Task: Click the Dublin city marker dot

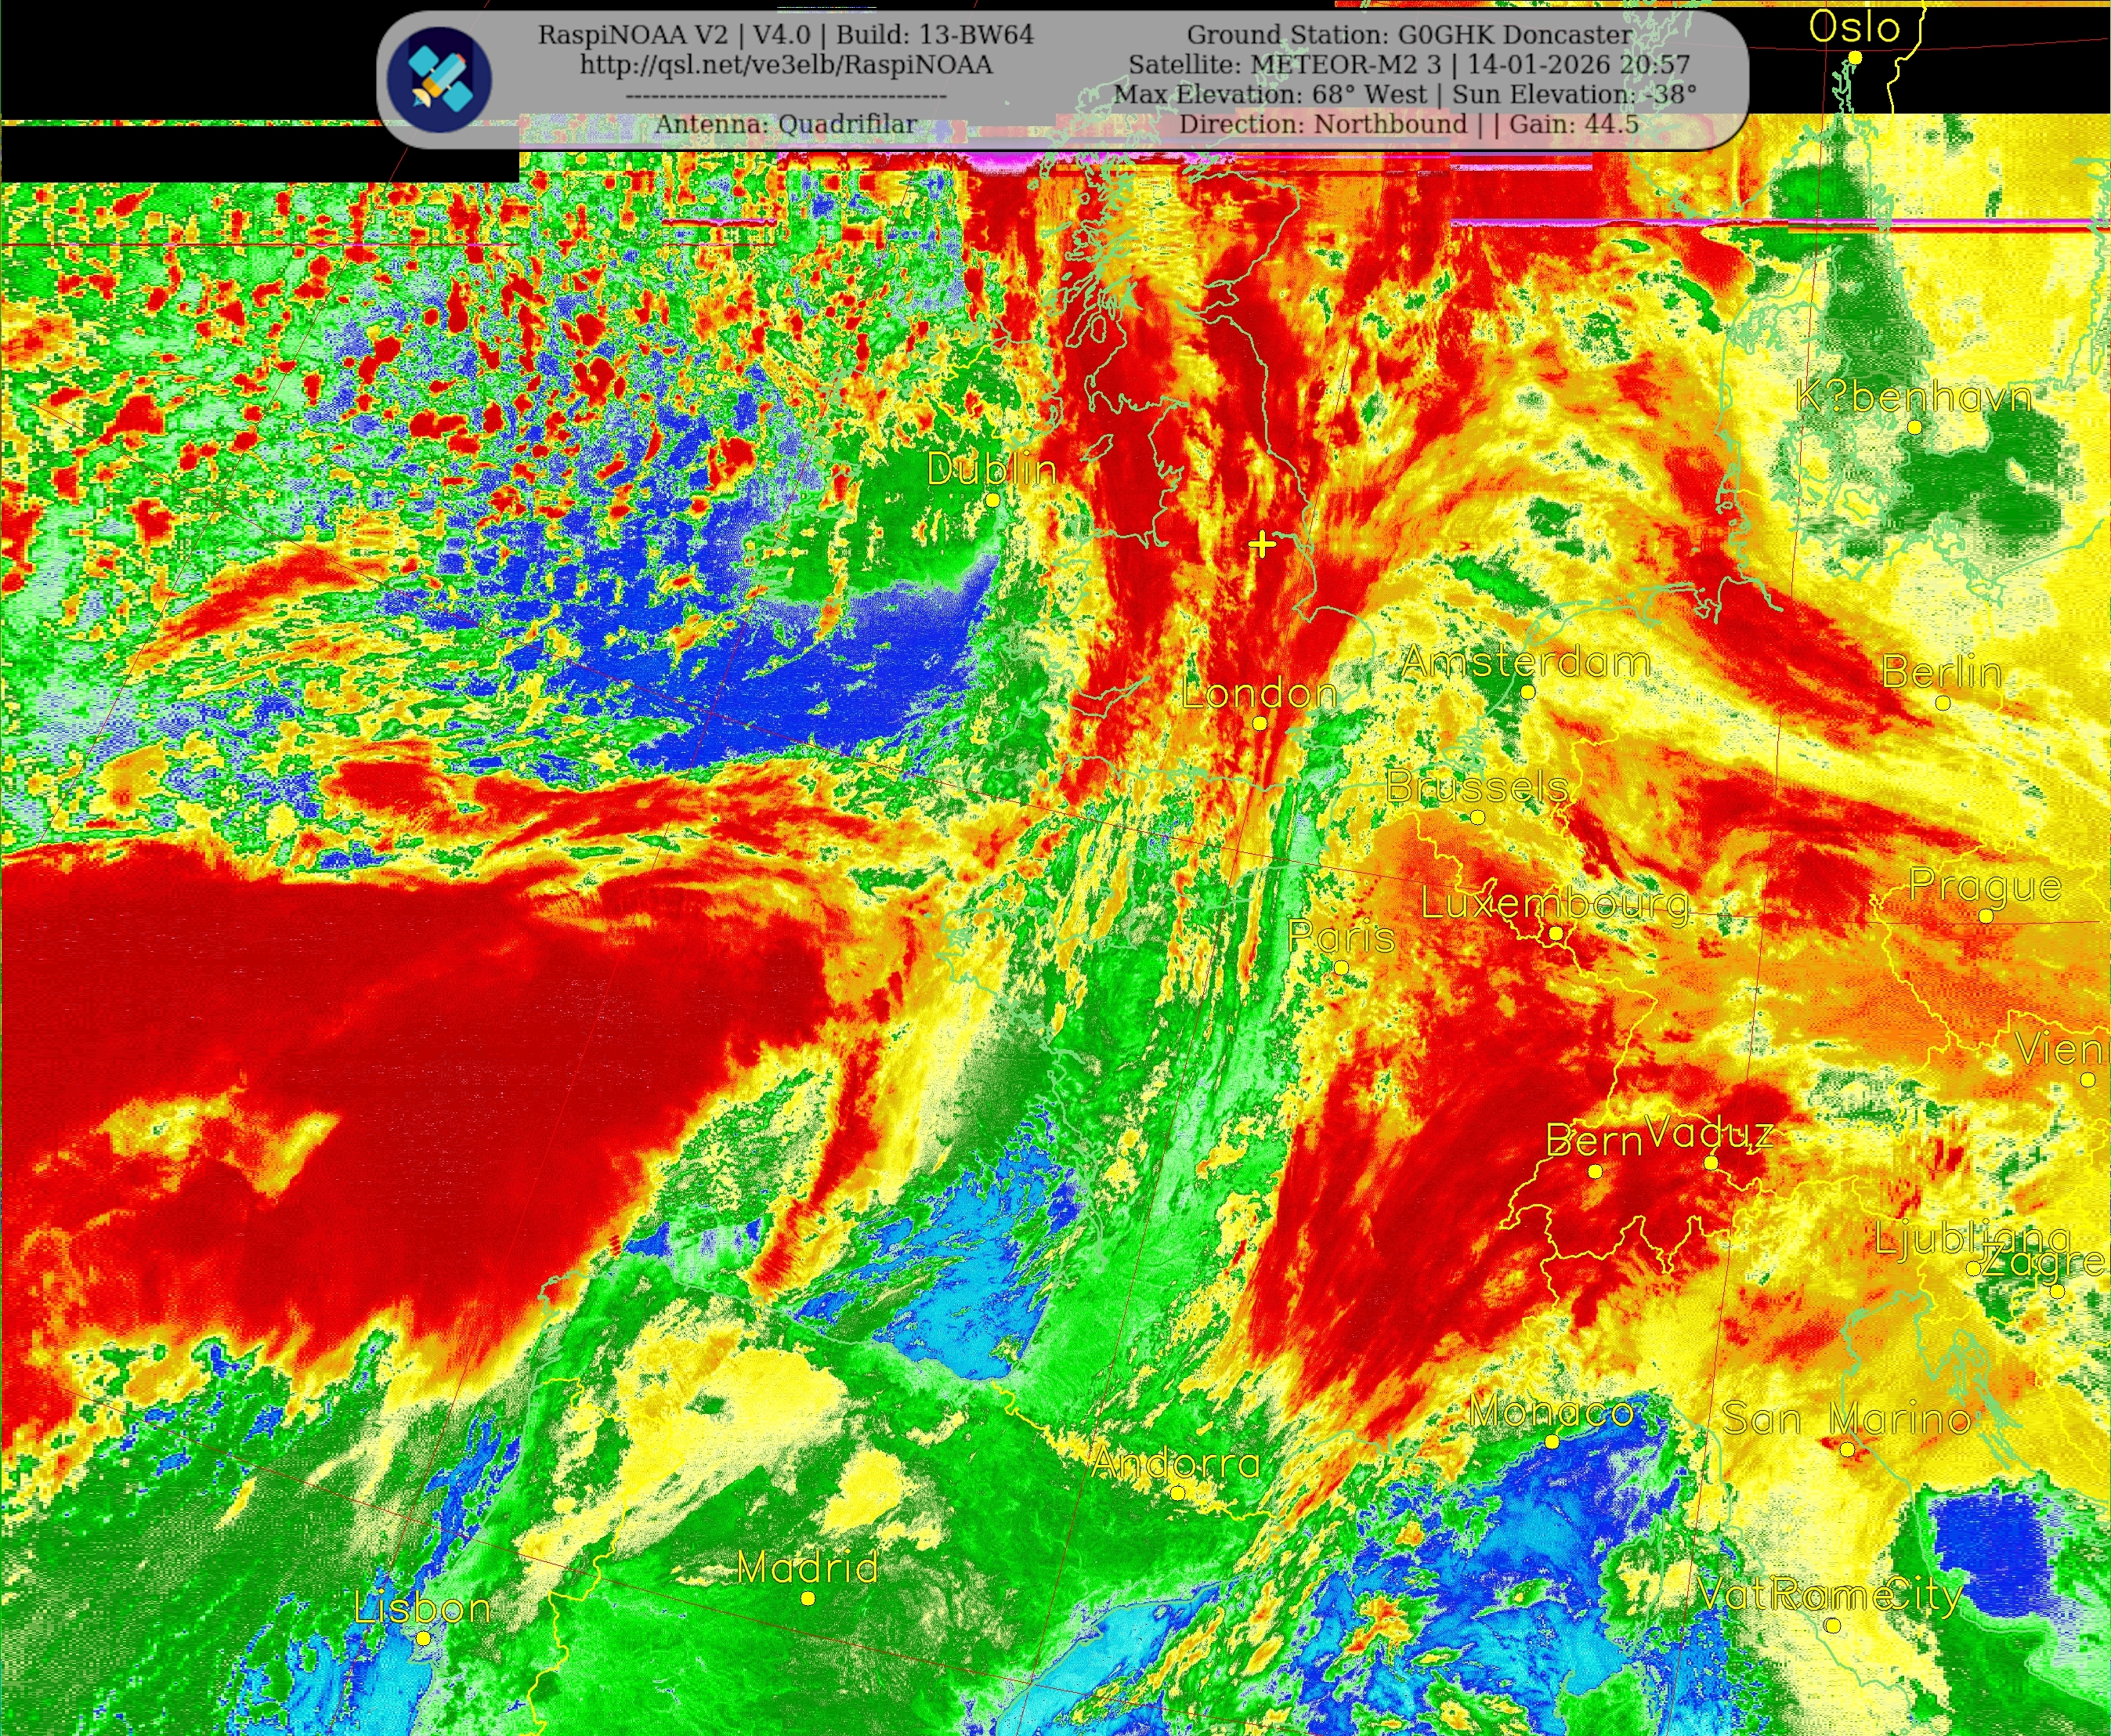Action: 992,500
